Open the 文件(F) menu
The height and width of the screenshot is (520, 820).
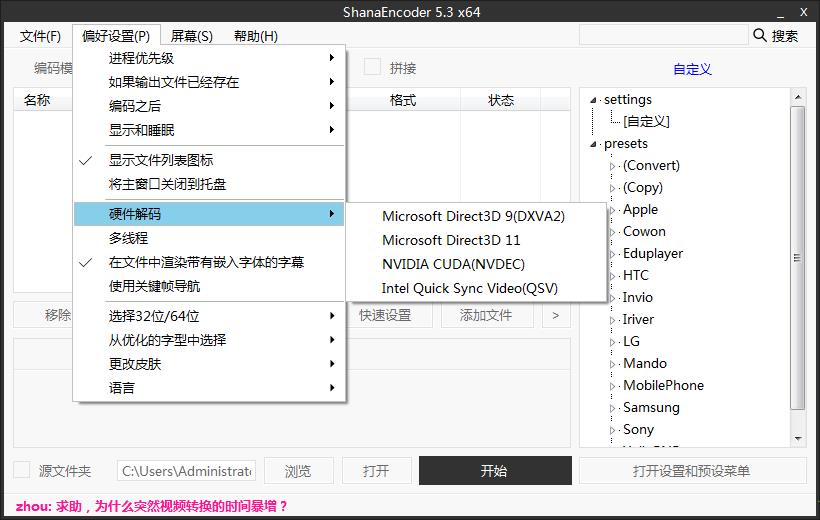pos(40,36)
